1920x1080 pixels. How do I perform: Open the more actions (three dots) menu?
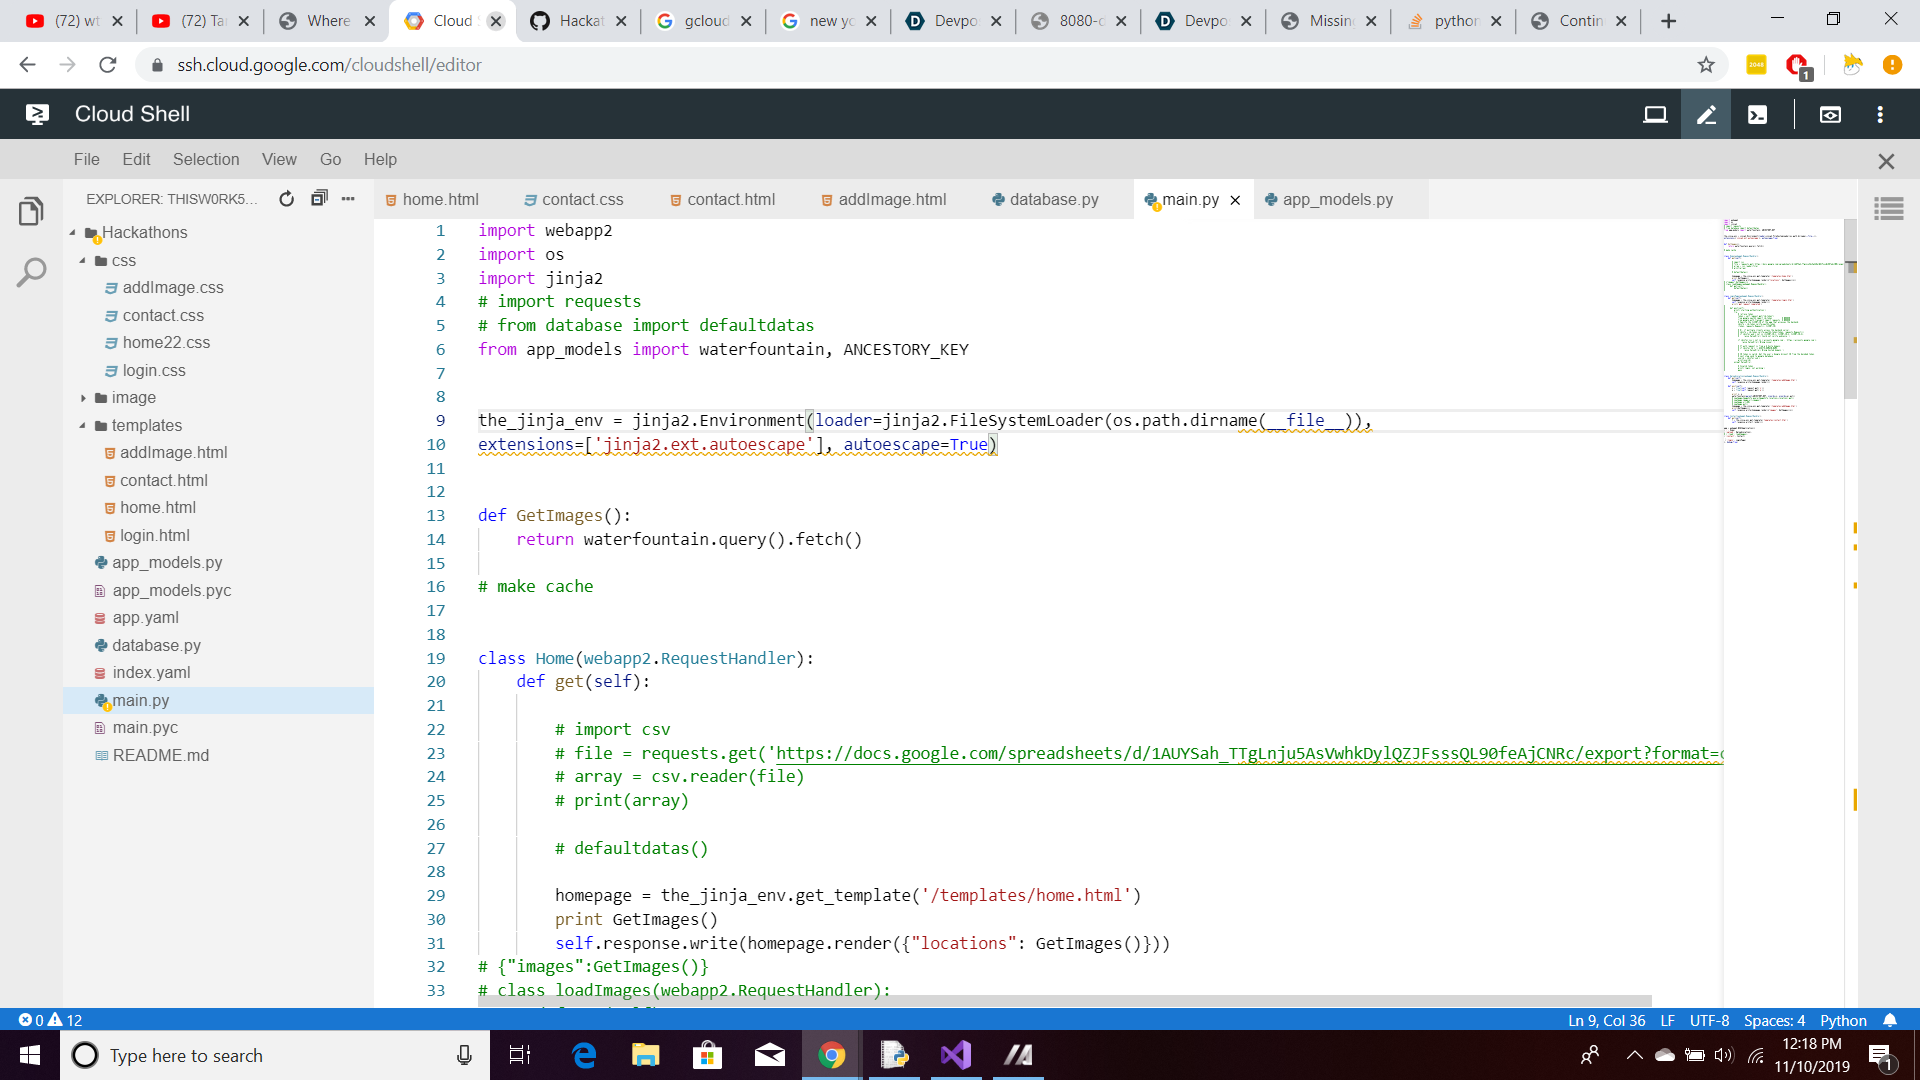[348, 198]
